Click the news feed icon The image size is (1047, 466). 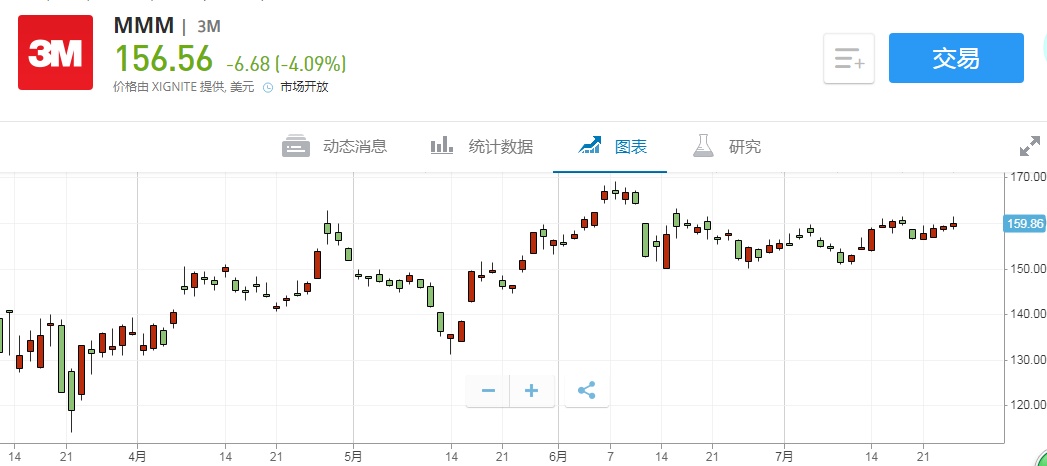pos(296,147)
